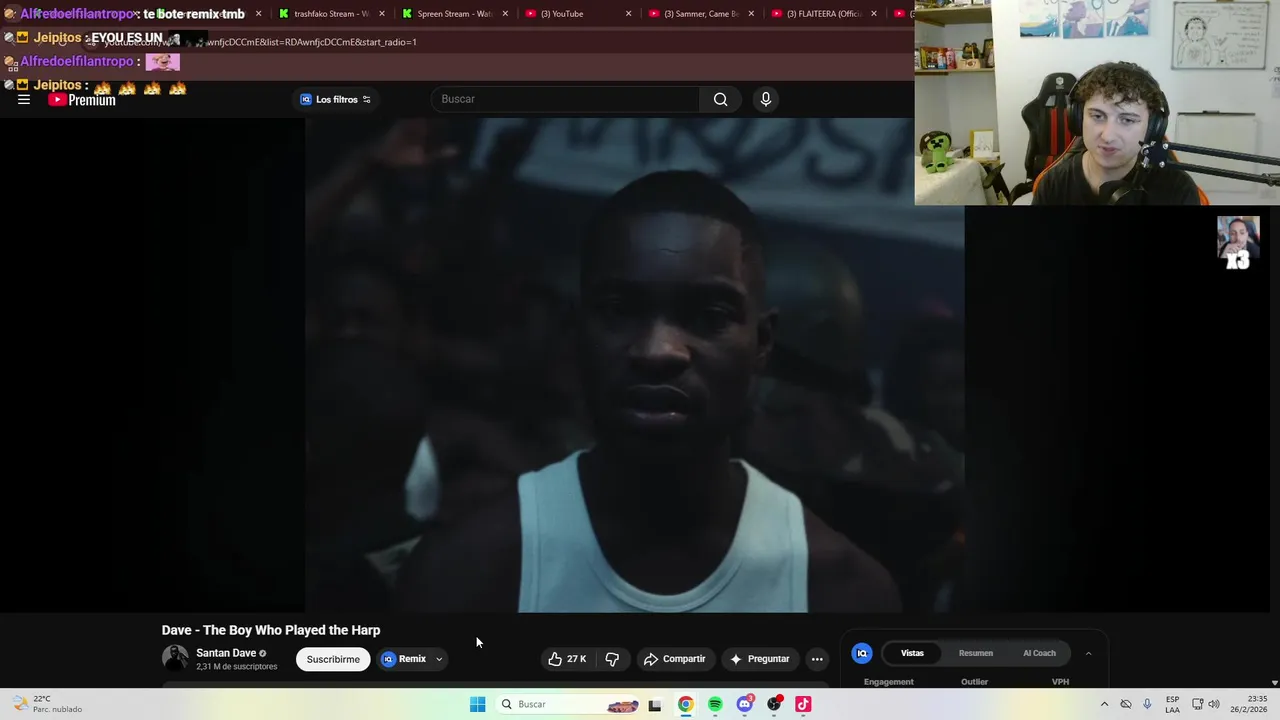Open the Los filtros filter button
The height and width of the screenshot is (720, 1280).
pos(336,99)
